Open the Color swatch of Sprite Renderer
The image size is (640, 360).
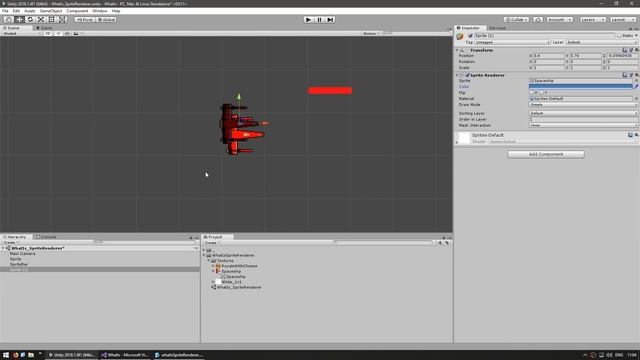pos(580,87)
